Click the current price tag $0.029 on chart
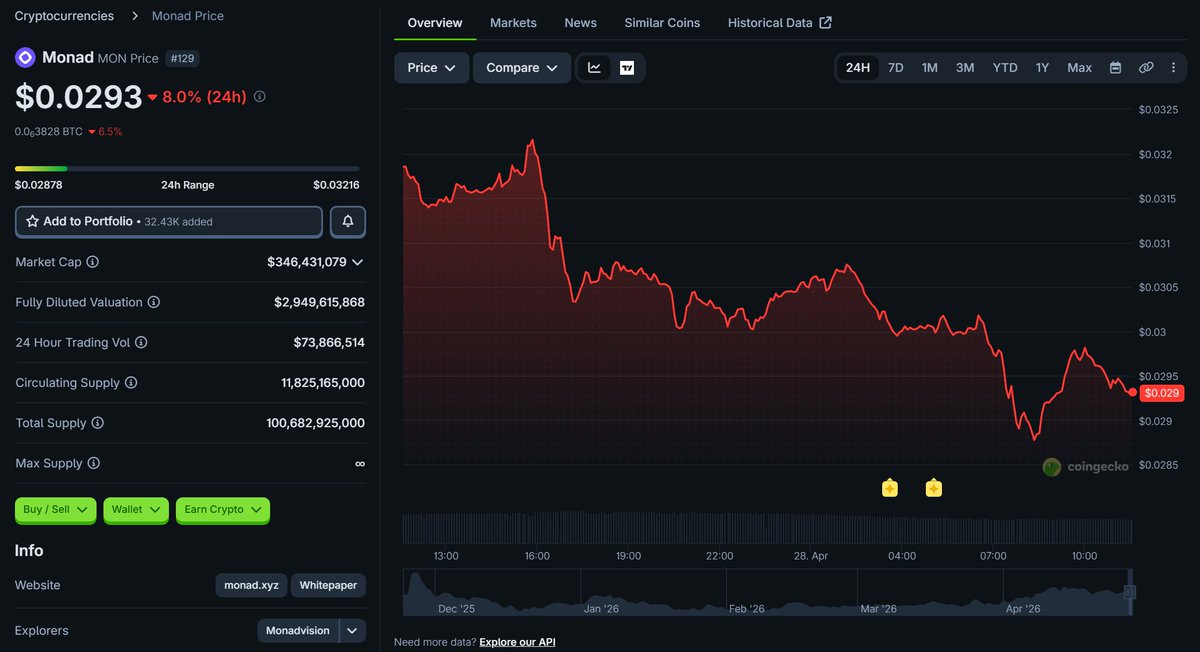The image size is (1200, 652). 1162,393
